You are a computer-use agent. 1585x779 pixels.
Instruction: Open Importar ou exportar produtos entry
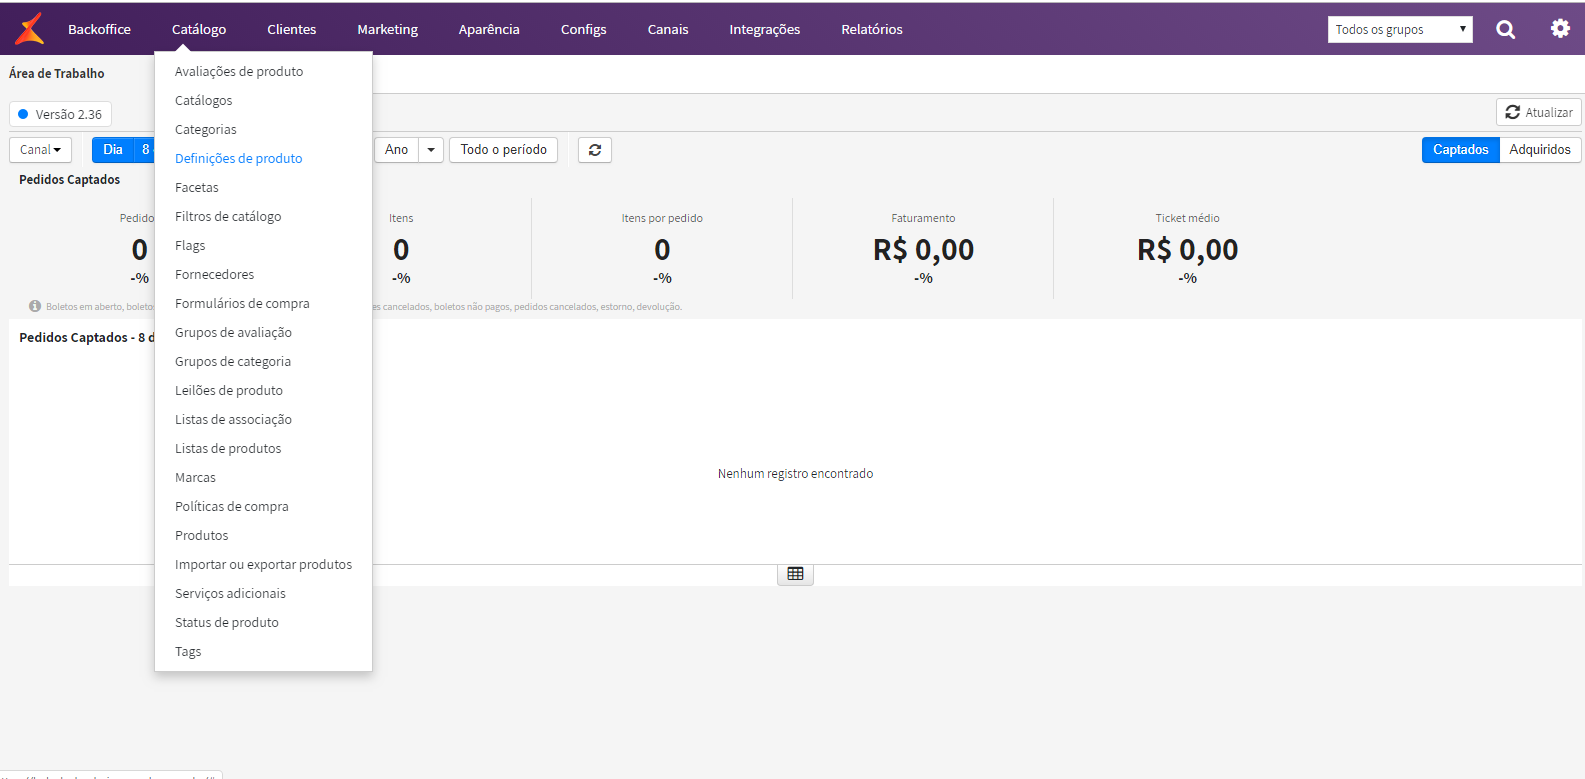263,564
